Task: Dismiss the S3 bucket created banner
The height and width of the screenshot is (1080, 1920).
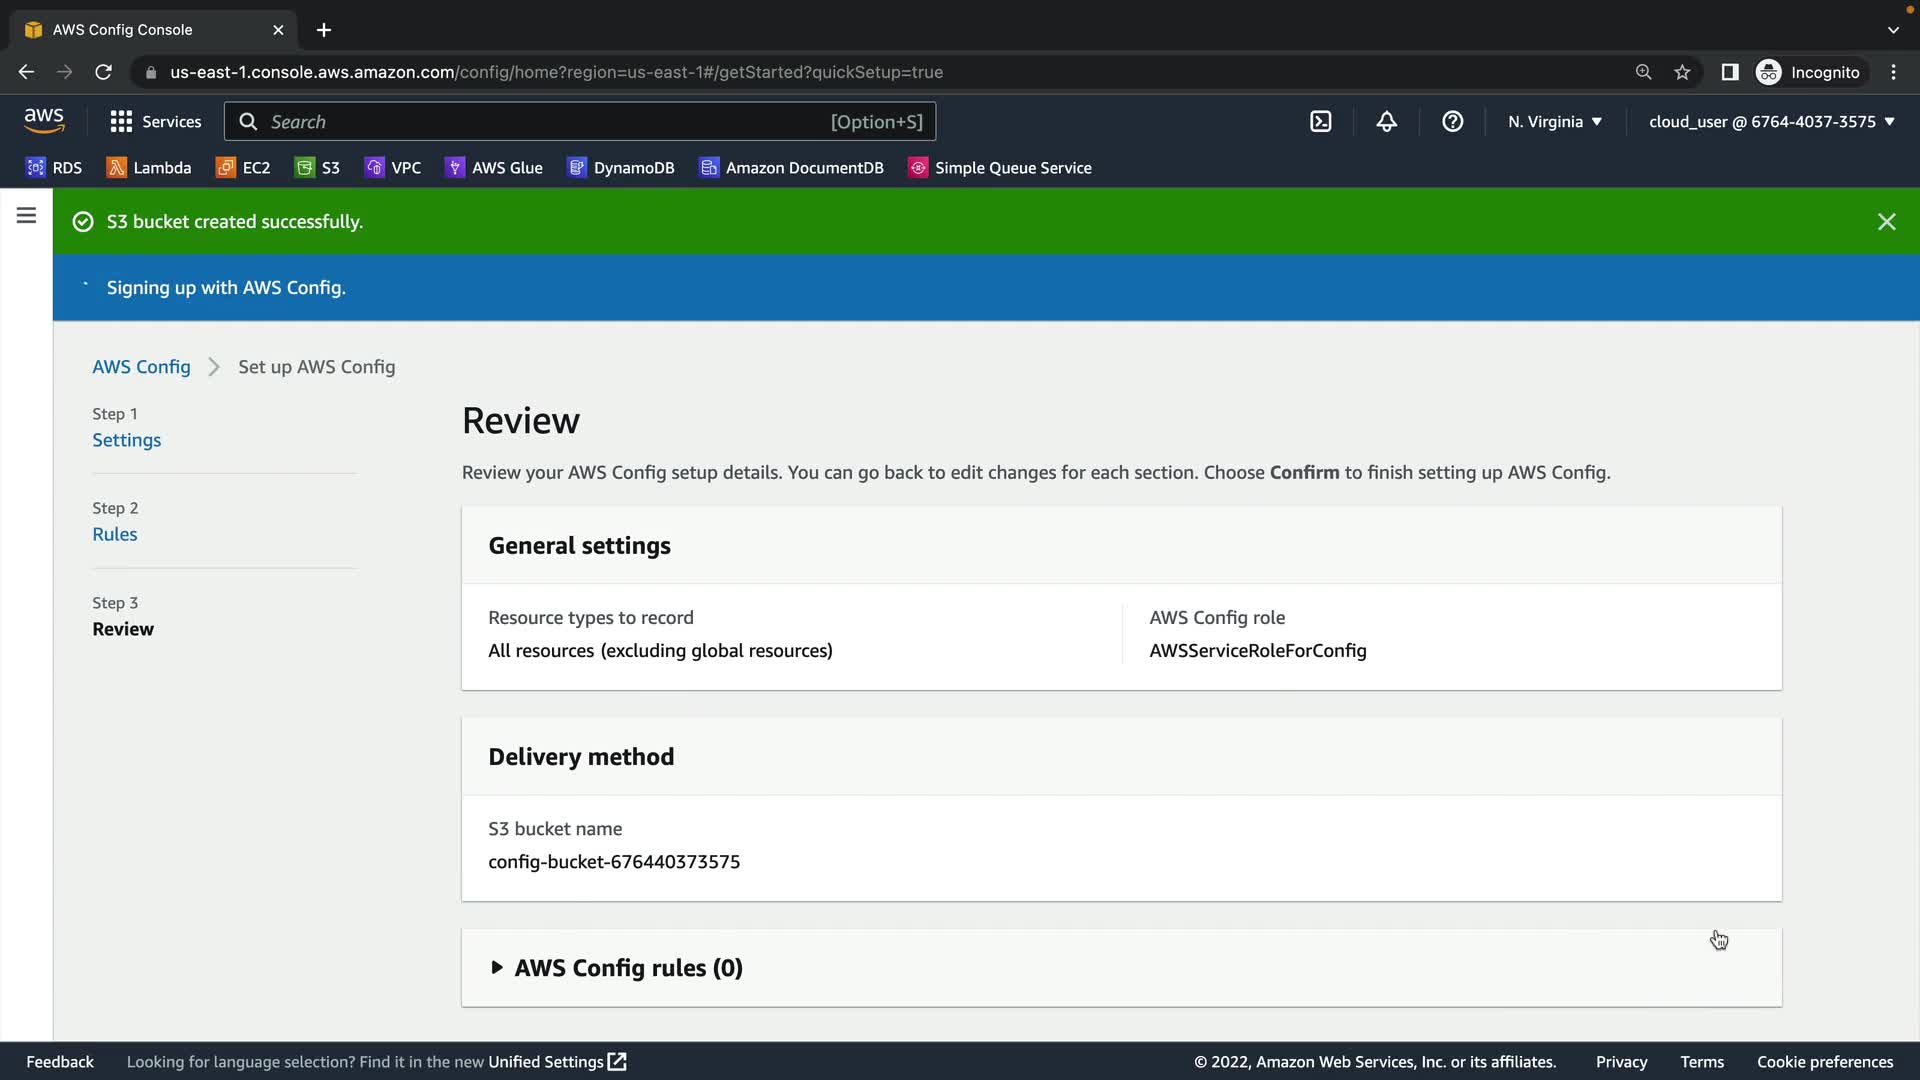Action: [x=1886, y=222]
